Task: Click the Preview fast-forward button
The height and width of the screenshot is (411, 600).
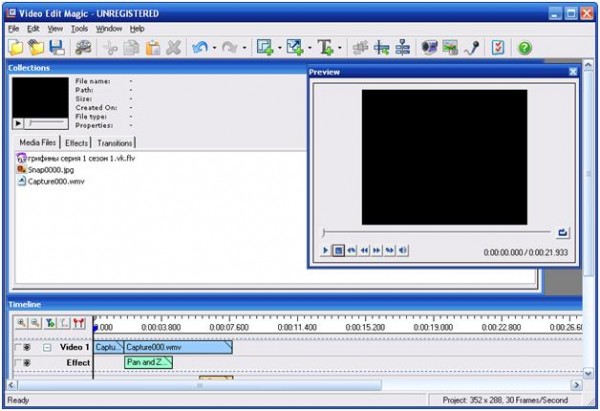Action: (377, 251)
